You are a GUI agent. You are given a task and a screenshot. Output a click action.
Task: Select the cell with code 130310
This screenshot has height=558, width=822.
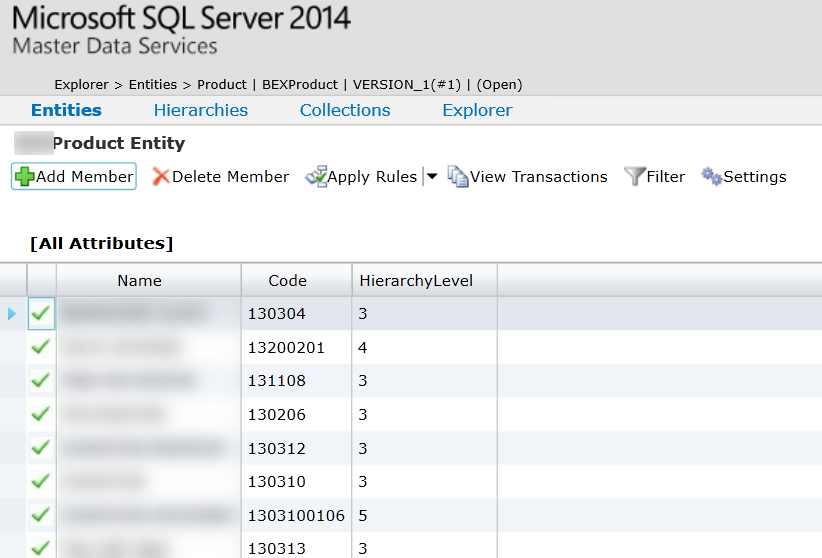pos(297,481)
